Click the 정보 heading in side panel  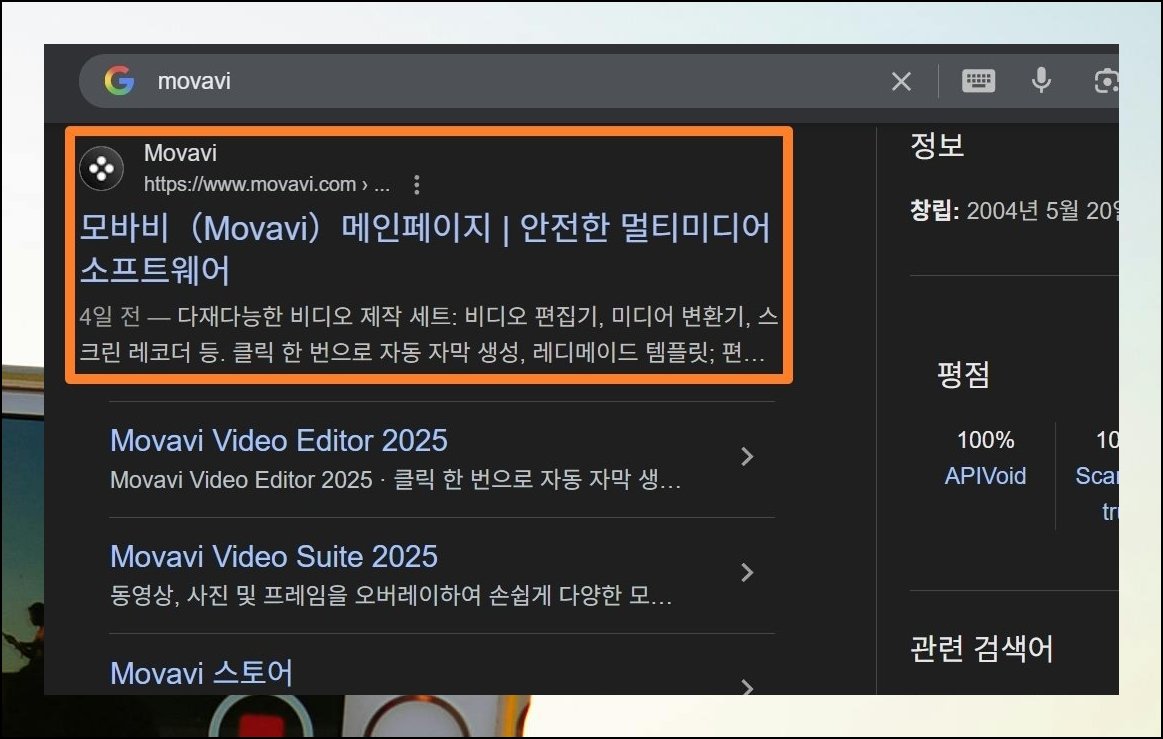(x=937, y=145)
